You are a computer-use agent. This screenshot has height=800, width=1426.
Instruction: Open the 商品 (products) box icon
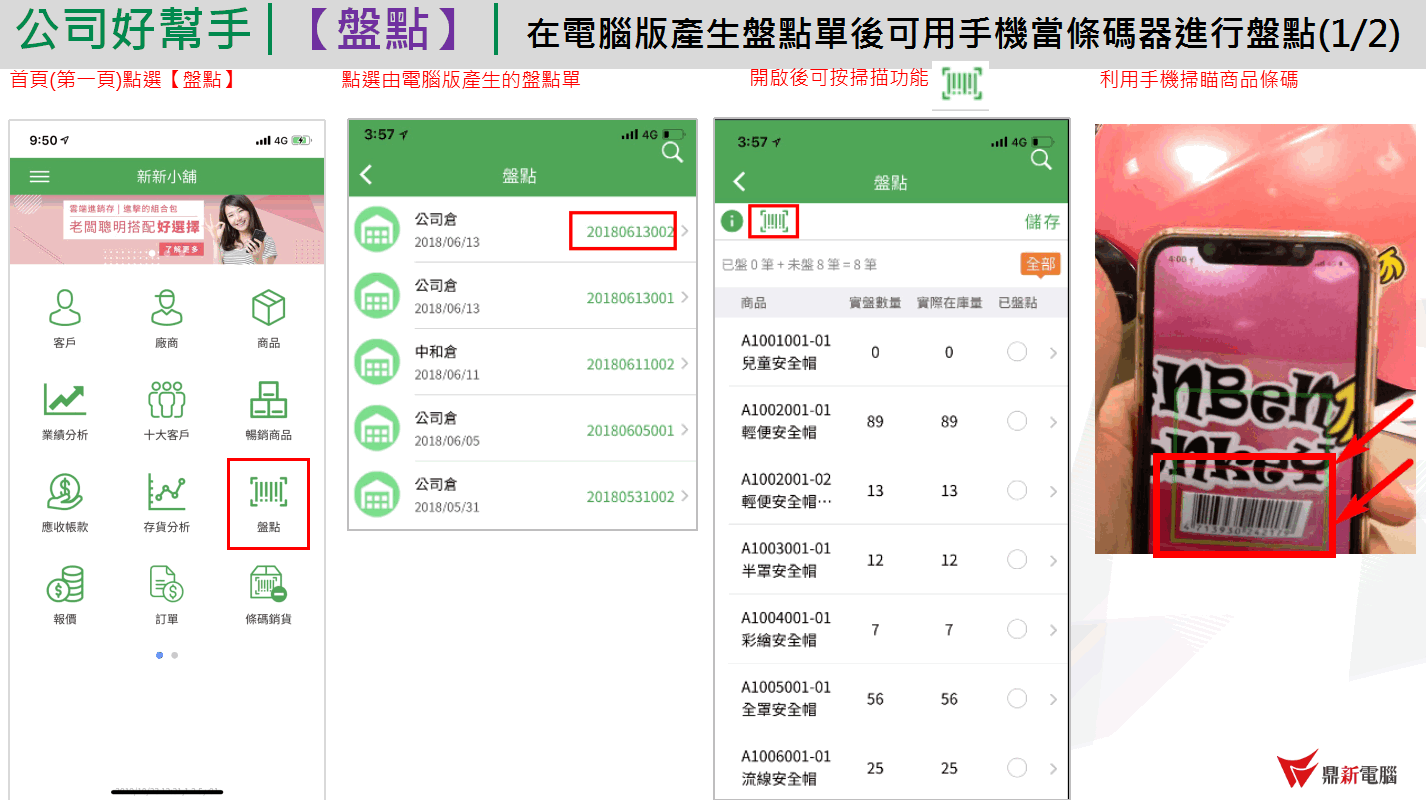(268, 308)
